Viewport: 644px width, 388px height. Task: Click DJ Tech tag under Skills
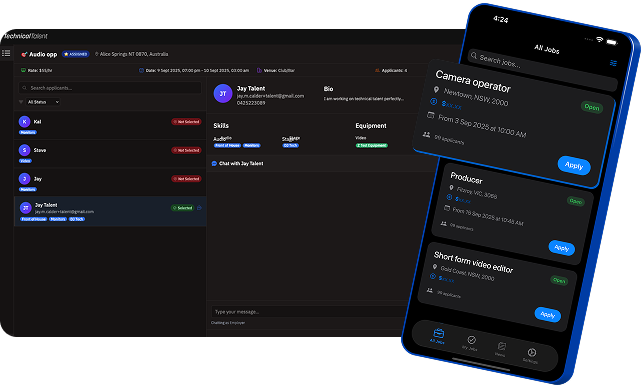(291, 145)
